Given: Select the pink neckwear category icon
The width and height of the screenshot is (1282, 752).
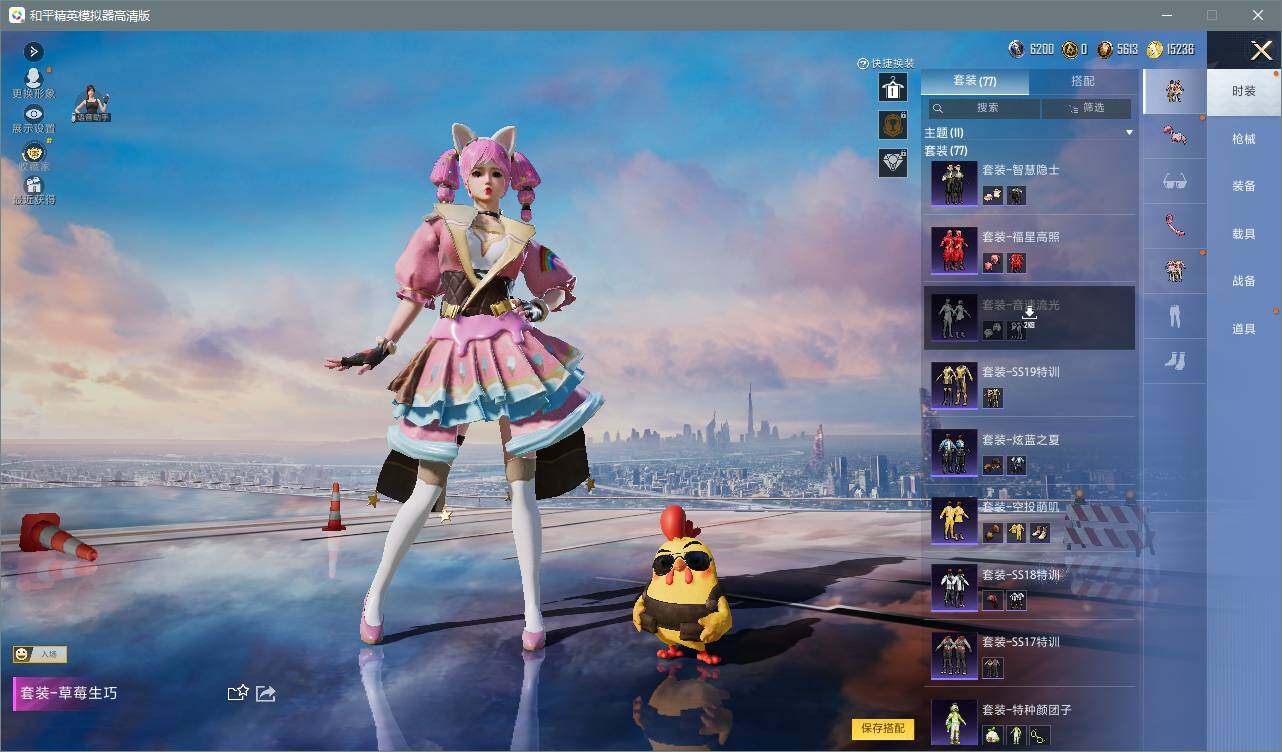Looking at the screenshot, I should click(1174, 226).
